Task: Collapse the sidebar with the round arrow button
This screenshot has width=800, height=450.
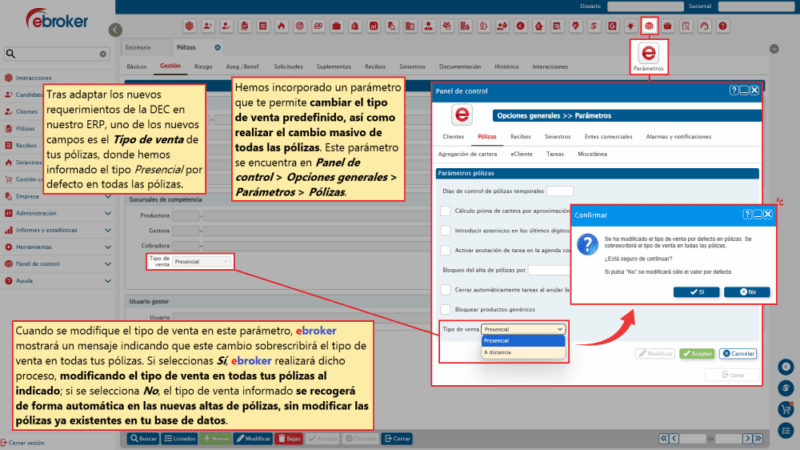Action: click(115, 30)
